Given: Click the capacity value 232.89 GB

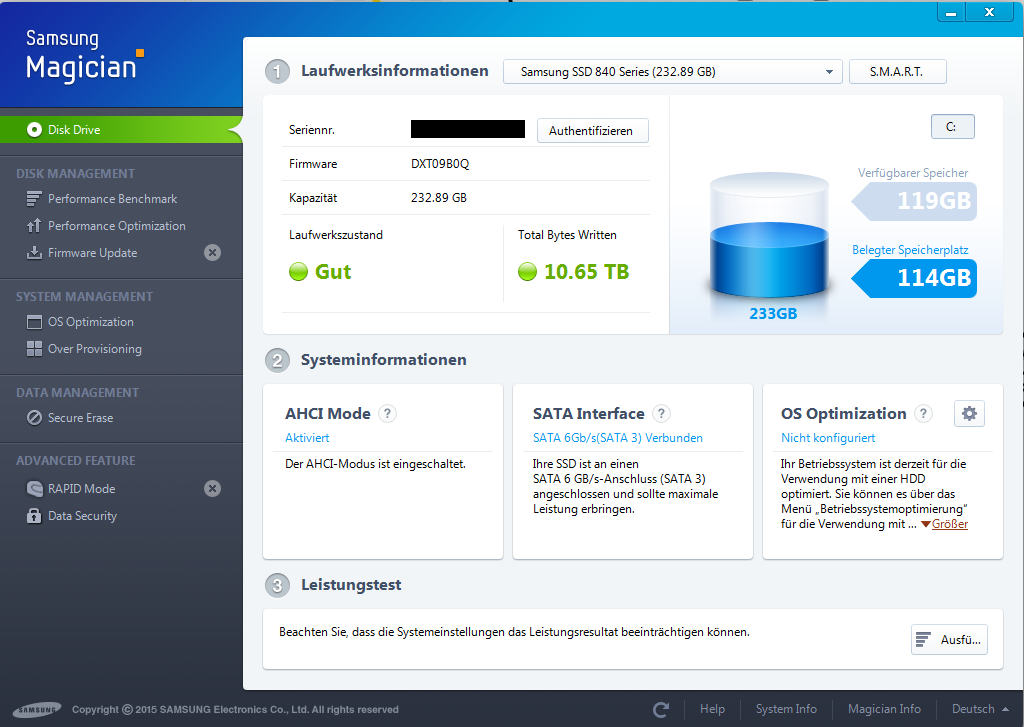Looking at the screenshot, I should coord(439,198).
